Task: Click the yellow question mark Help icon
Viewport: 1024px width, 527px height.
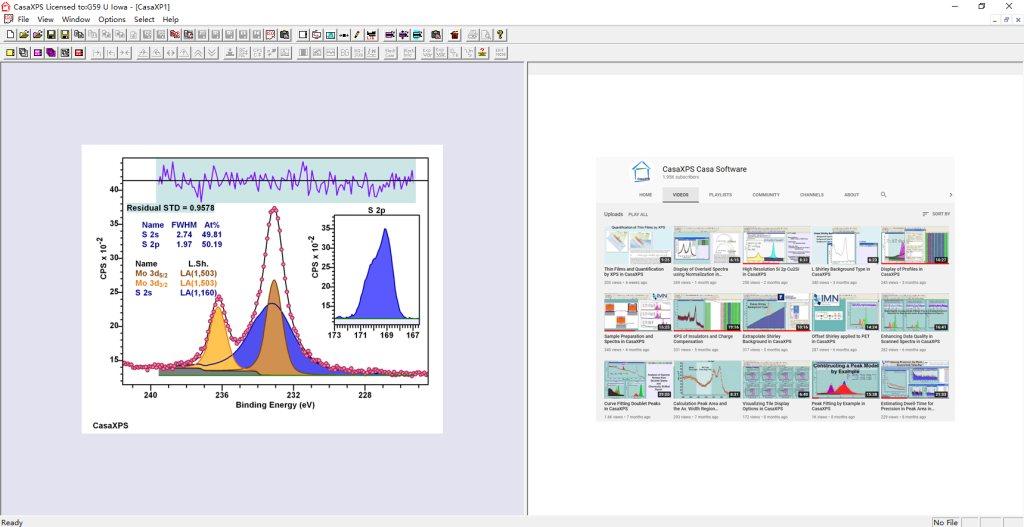Action: [500, 35]
